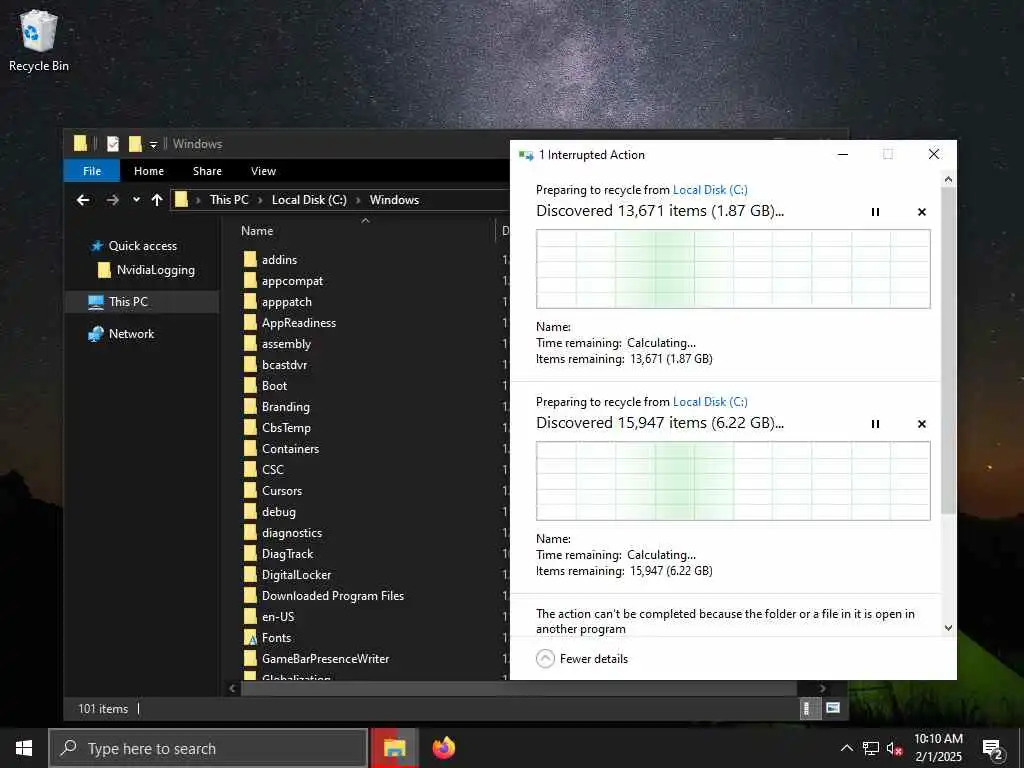Screen dimensions: 1024x768
Task: Open the Action Center notifications icon
Action: pos(993,750)
